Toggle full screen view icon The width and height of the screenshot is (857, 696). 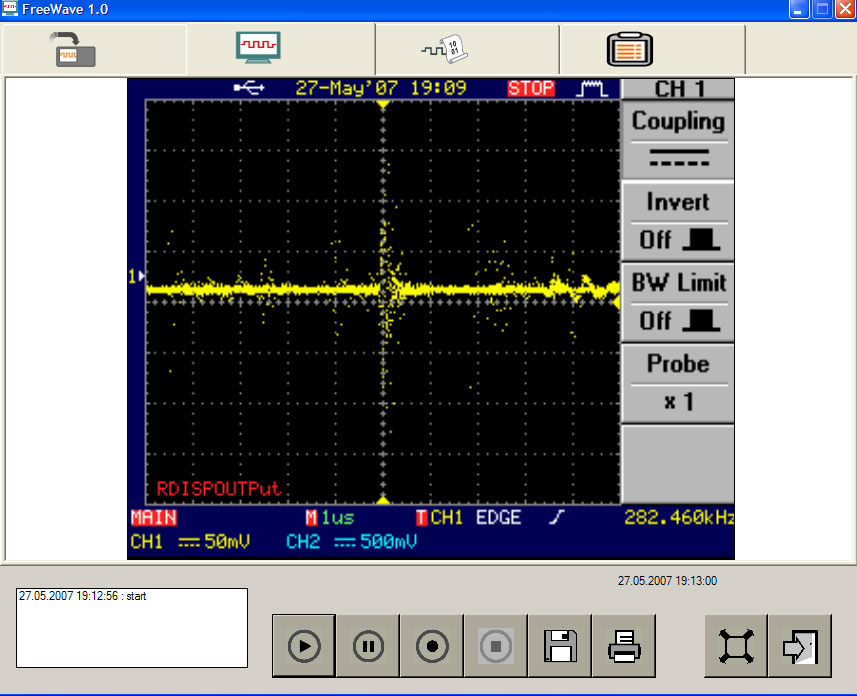[x=736, y=646]
